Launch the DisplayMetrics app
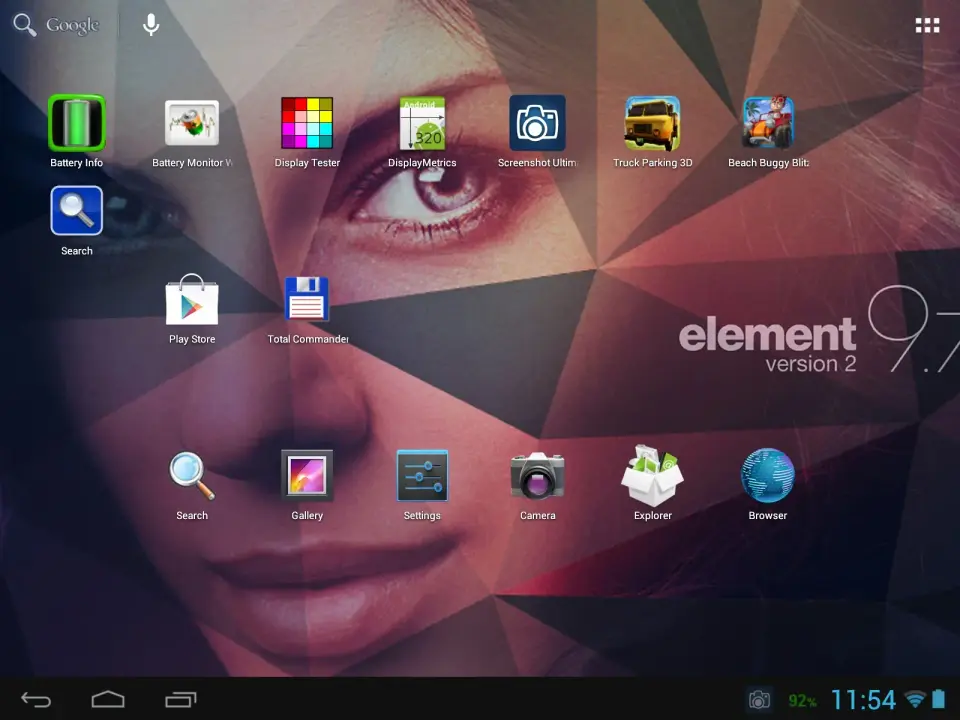This screenshot has height=720, width=960. click(422, 124)
